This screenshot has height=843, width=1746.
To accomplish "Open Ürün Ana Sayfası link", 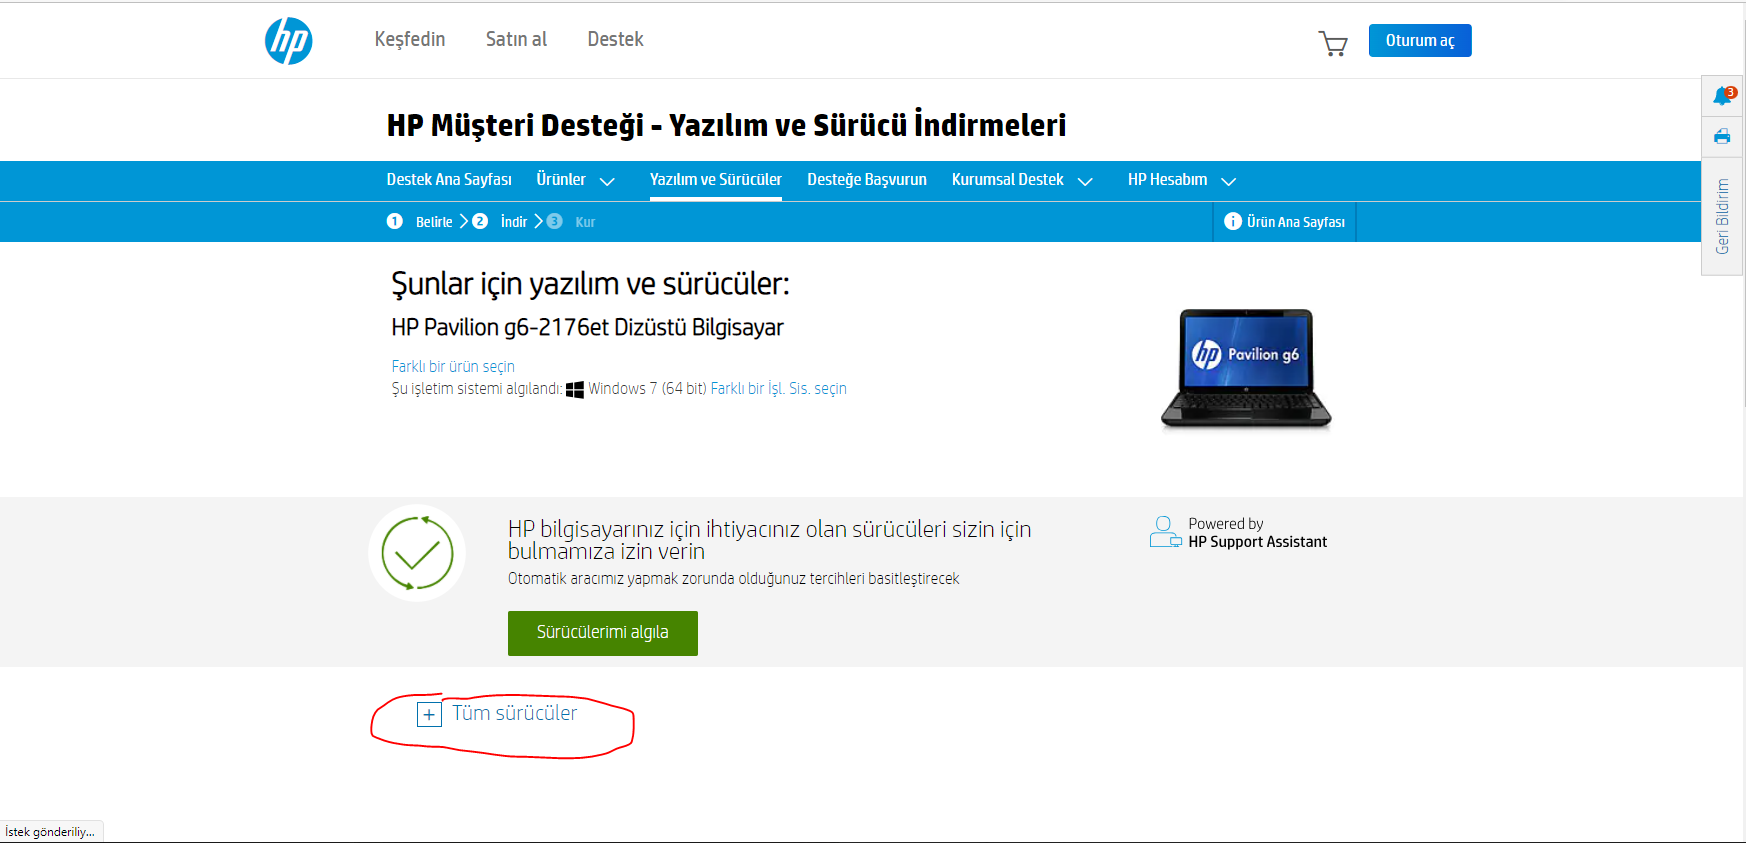I will pyautogui.click(x=1296, y=222).
